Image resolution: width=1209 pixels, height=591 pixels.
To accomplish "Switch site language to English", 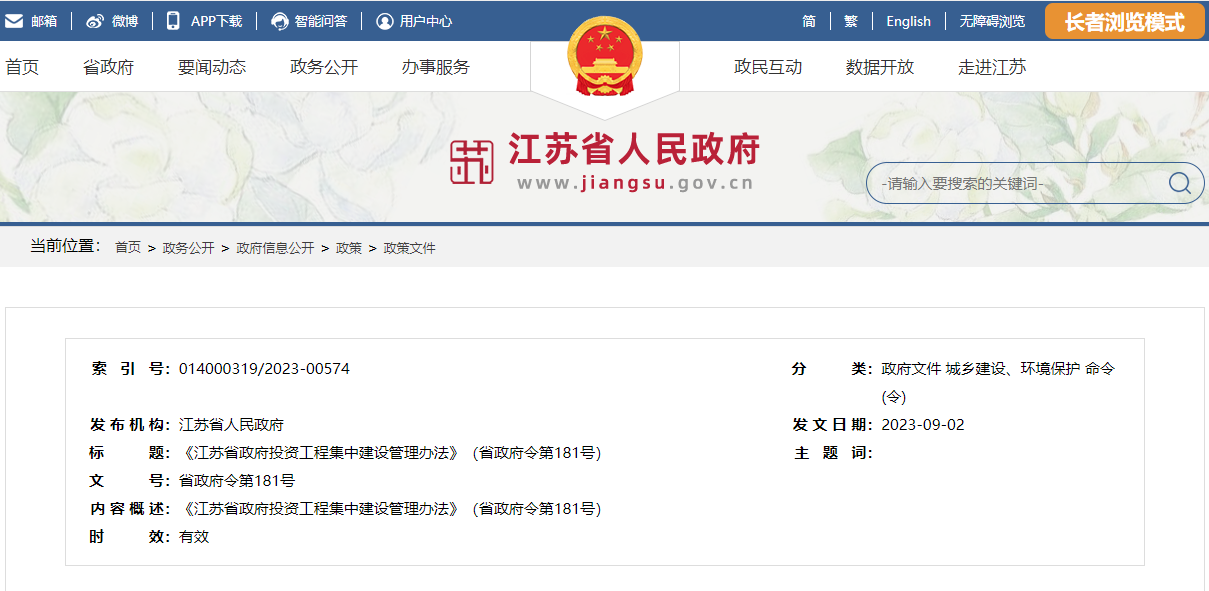I will tap(908, 21).
